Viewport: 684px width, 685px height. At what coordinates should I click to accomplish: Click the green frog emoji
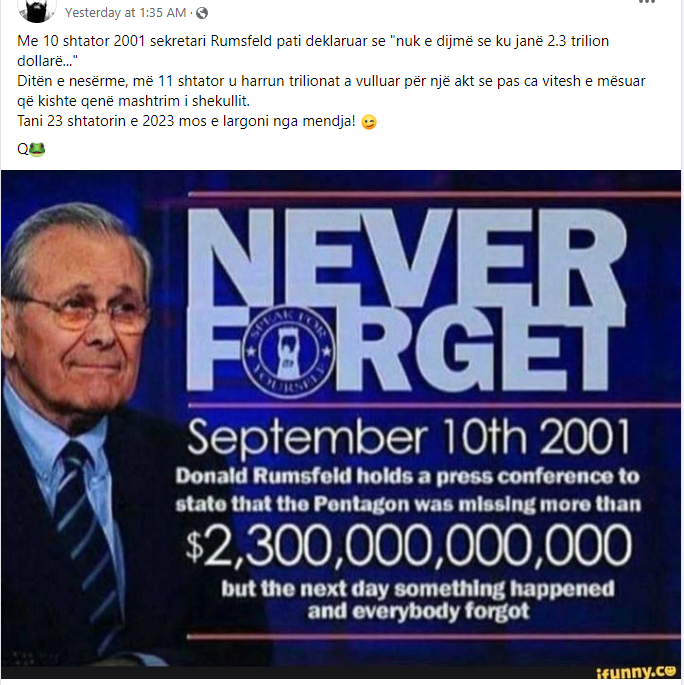click(37, 149)
